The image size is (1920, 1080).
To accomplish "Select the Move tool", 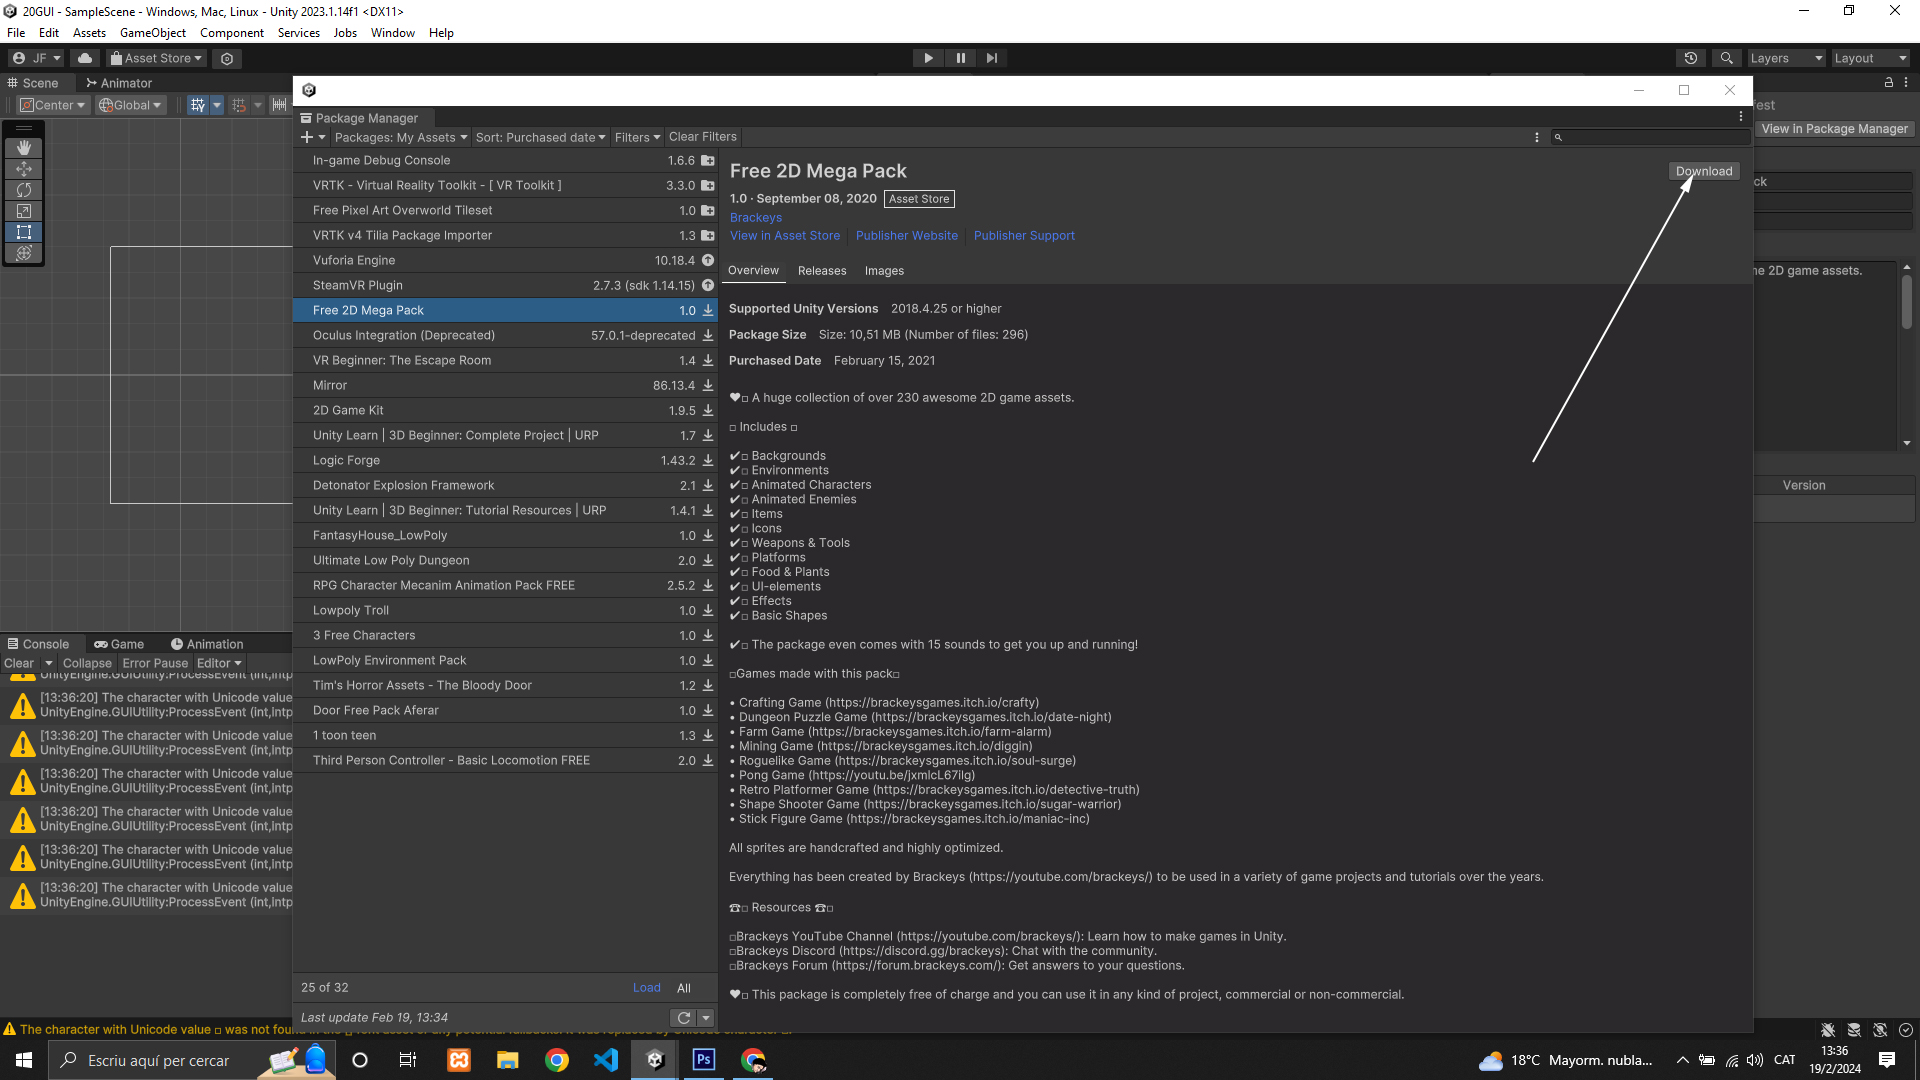I will click(24, 169).
